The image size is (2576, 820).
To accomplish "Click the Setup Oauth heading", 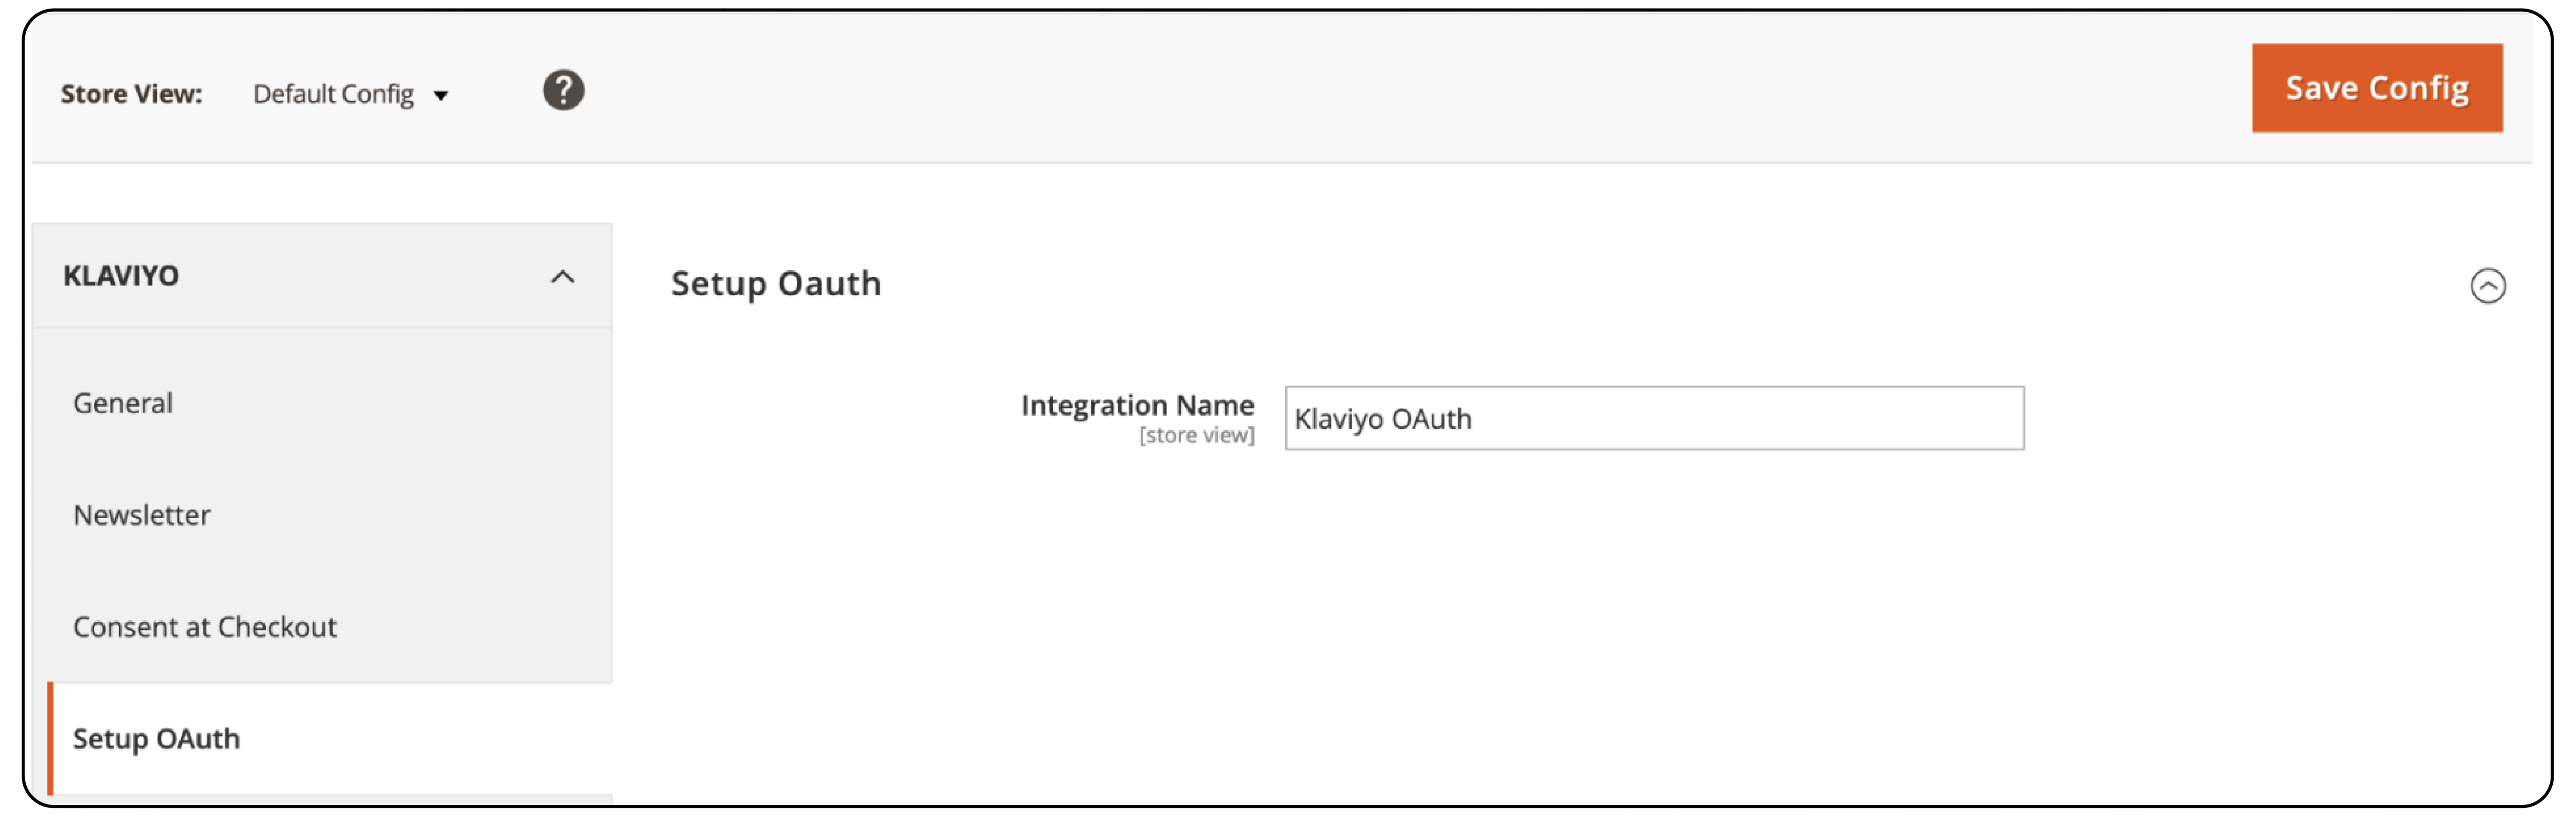I will click(x=775, y=283).
